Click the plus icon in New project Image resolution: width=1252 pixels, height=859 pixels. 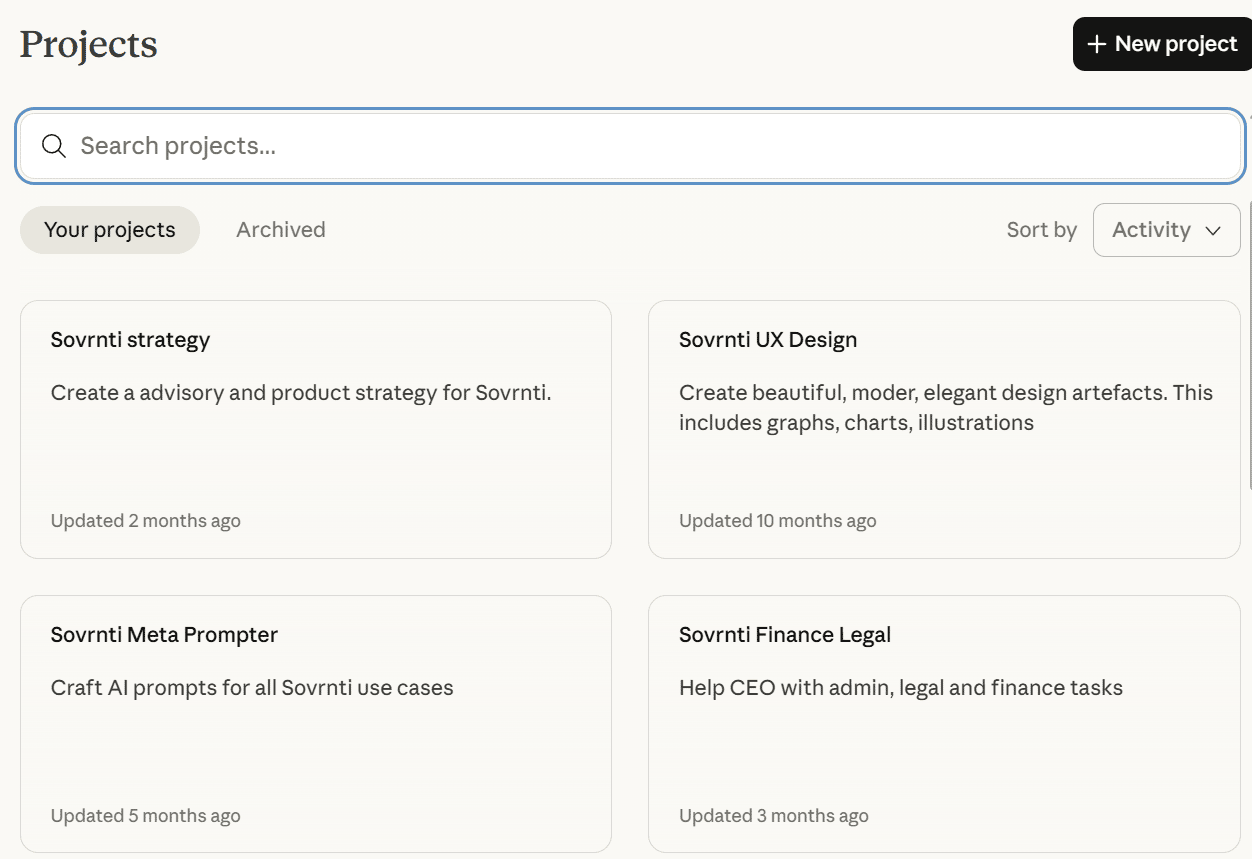click(x=1097, y=44)
